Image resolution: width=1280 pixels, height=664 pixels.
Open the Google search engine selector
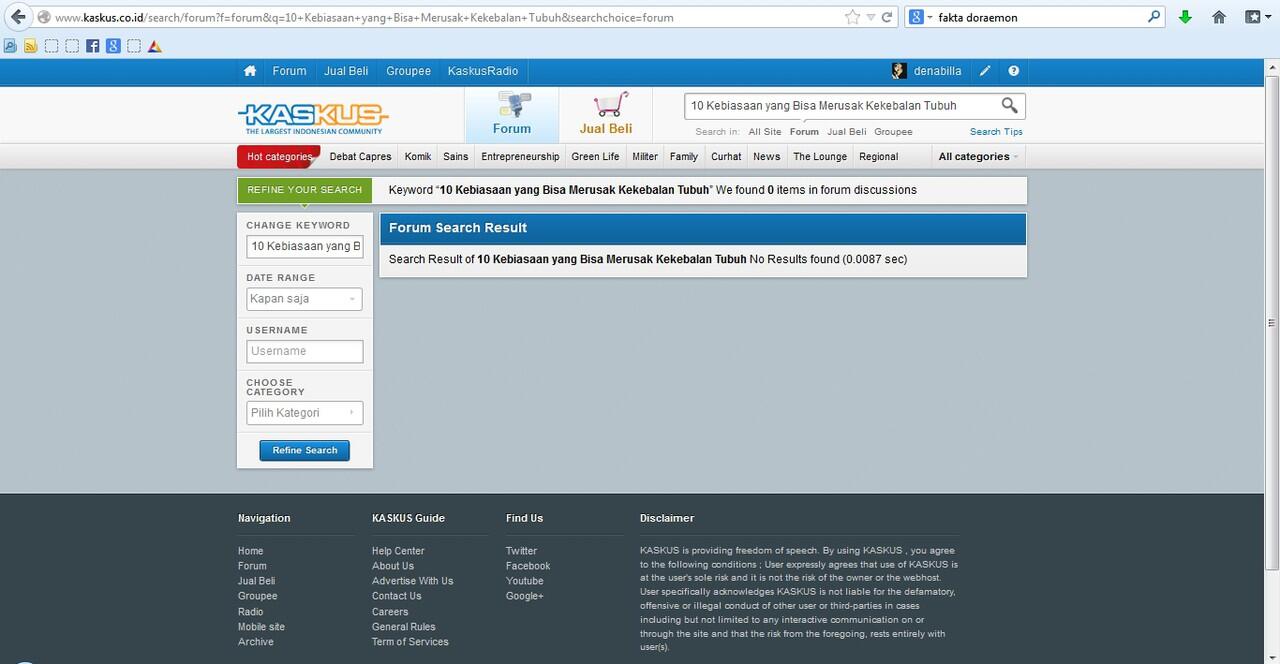click(x=920, y=17)
